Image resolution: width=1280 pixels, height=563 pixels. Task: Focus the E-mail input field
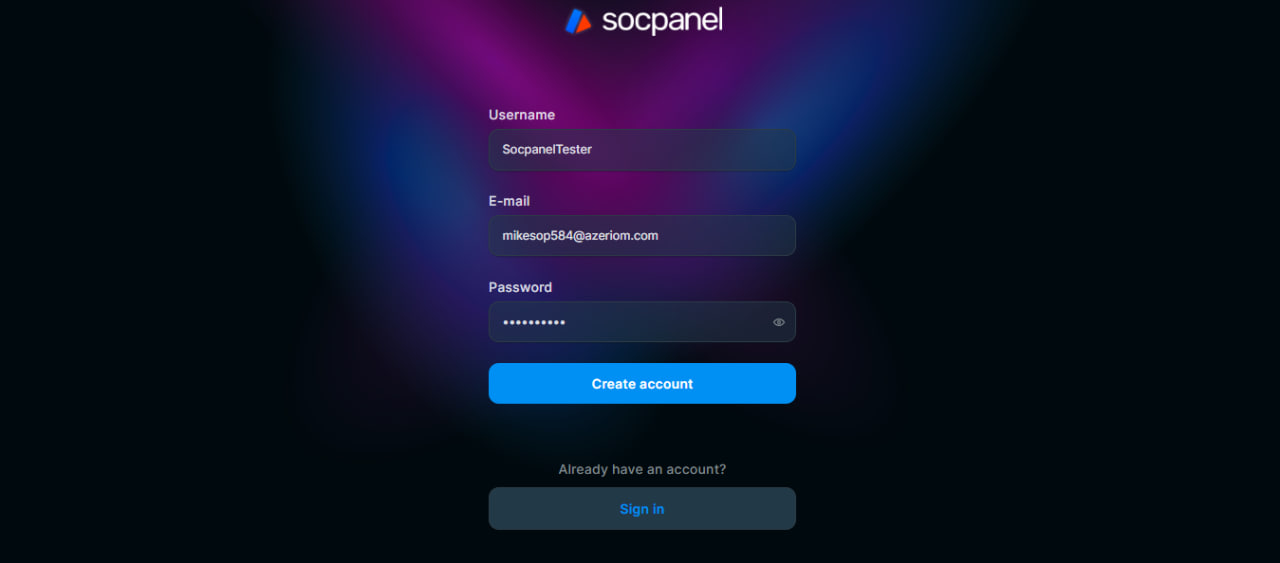[642, 236]
